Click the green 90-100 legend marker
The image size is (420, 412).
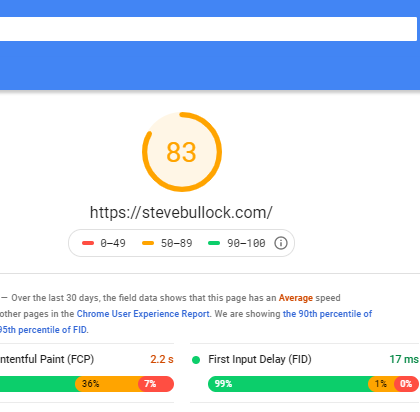[x=214, y=243]
